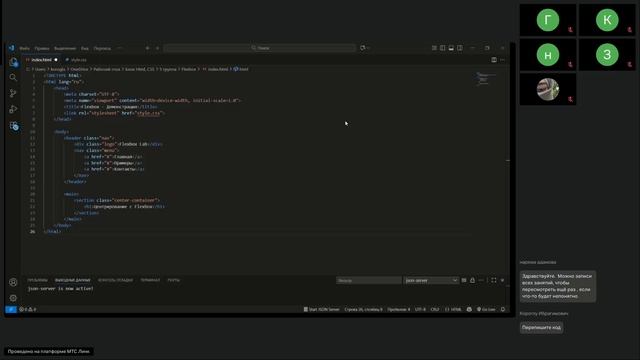Open the style.css link in the href attribute
640x360 pixels.
point(148,113)
